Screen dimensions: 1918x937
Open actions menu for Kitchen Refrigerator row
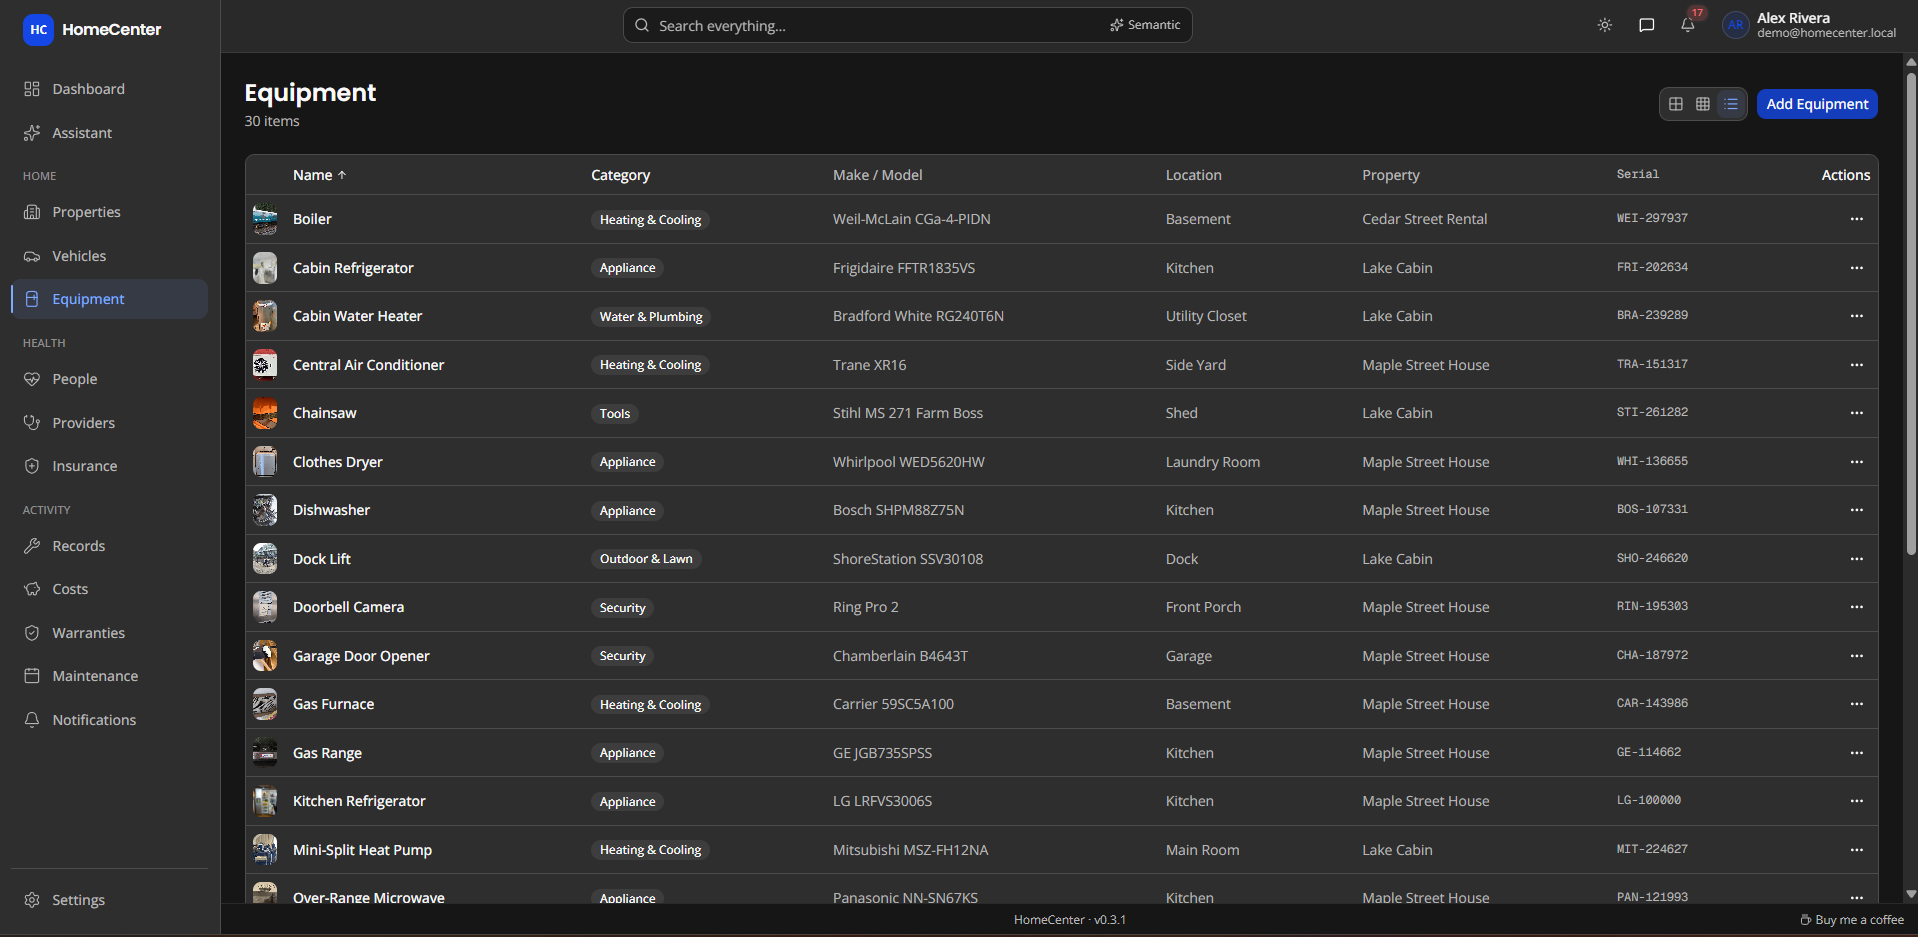(1856, 801)
